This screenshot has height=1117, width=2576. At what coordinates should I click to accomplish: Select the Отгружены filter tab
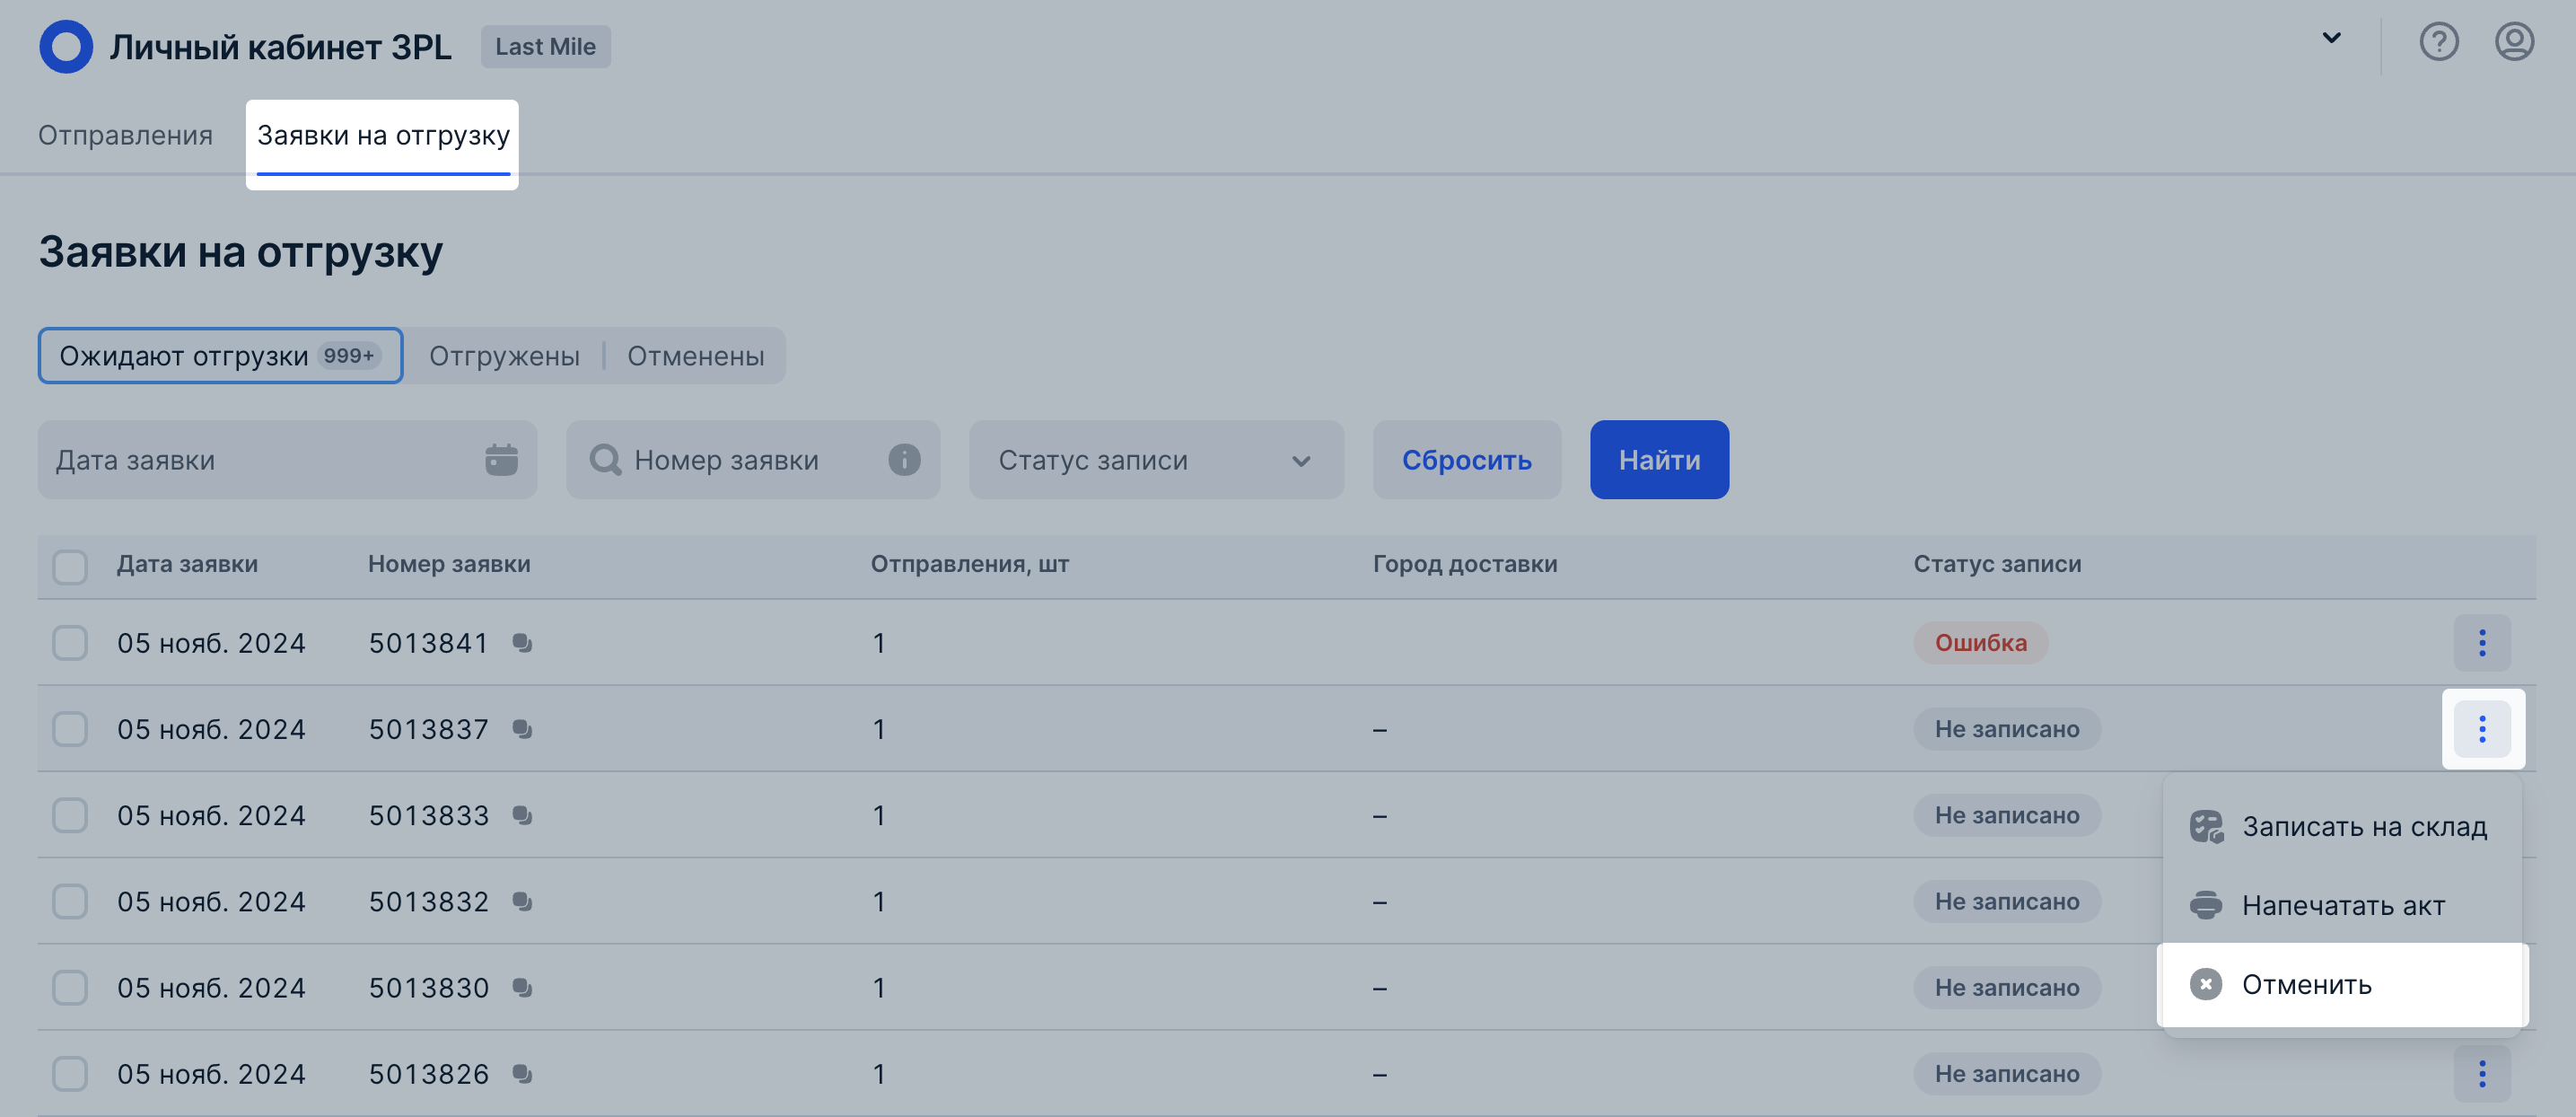pyautogui.click(x=504, y=356)
